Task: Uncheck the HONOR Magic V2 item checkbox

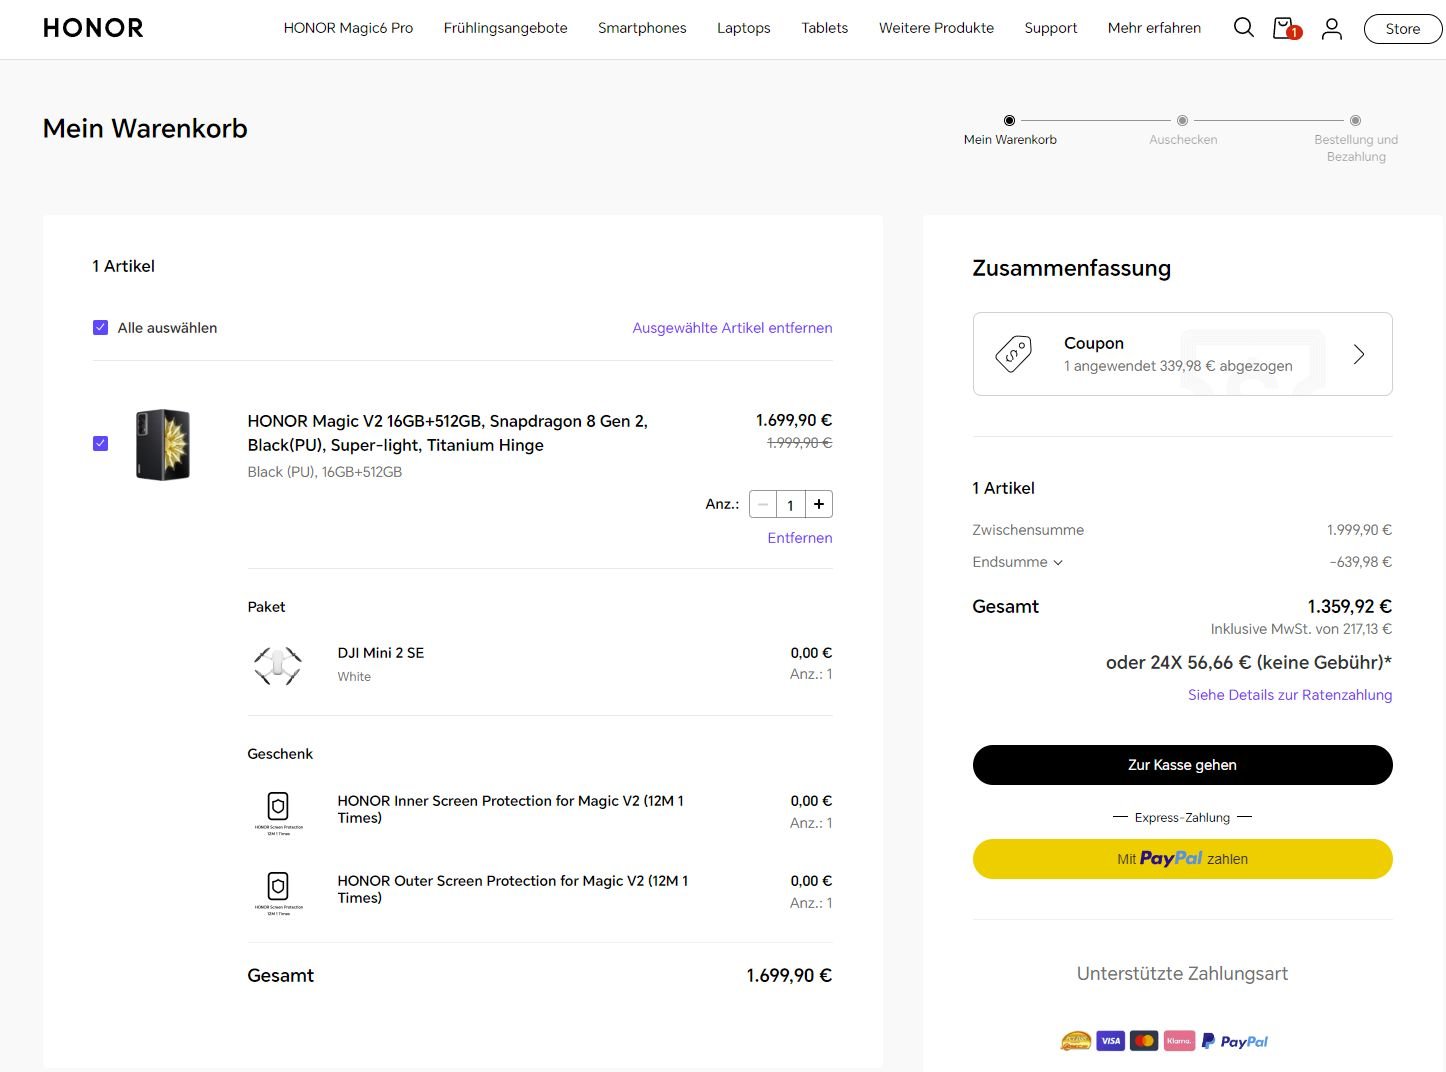Action: [x=100, y=443]
